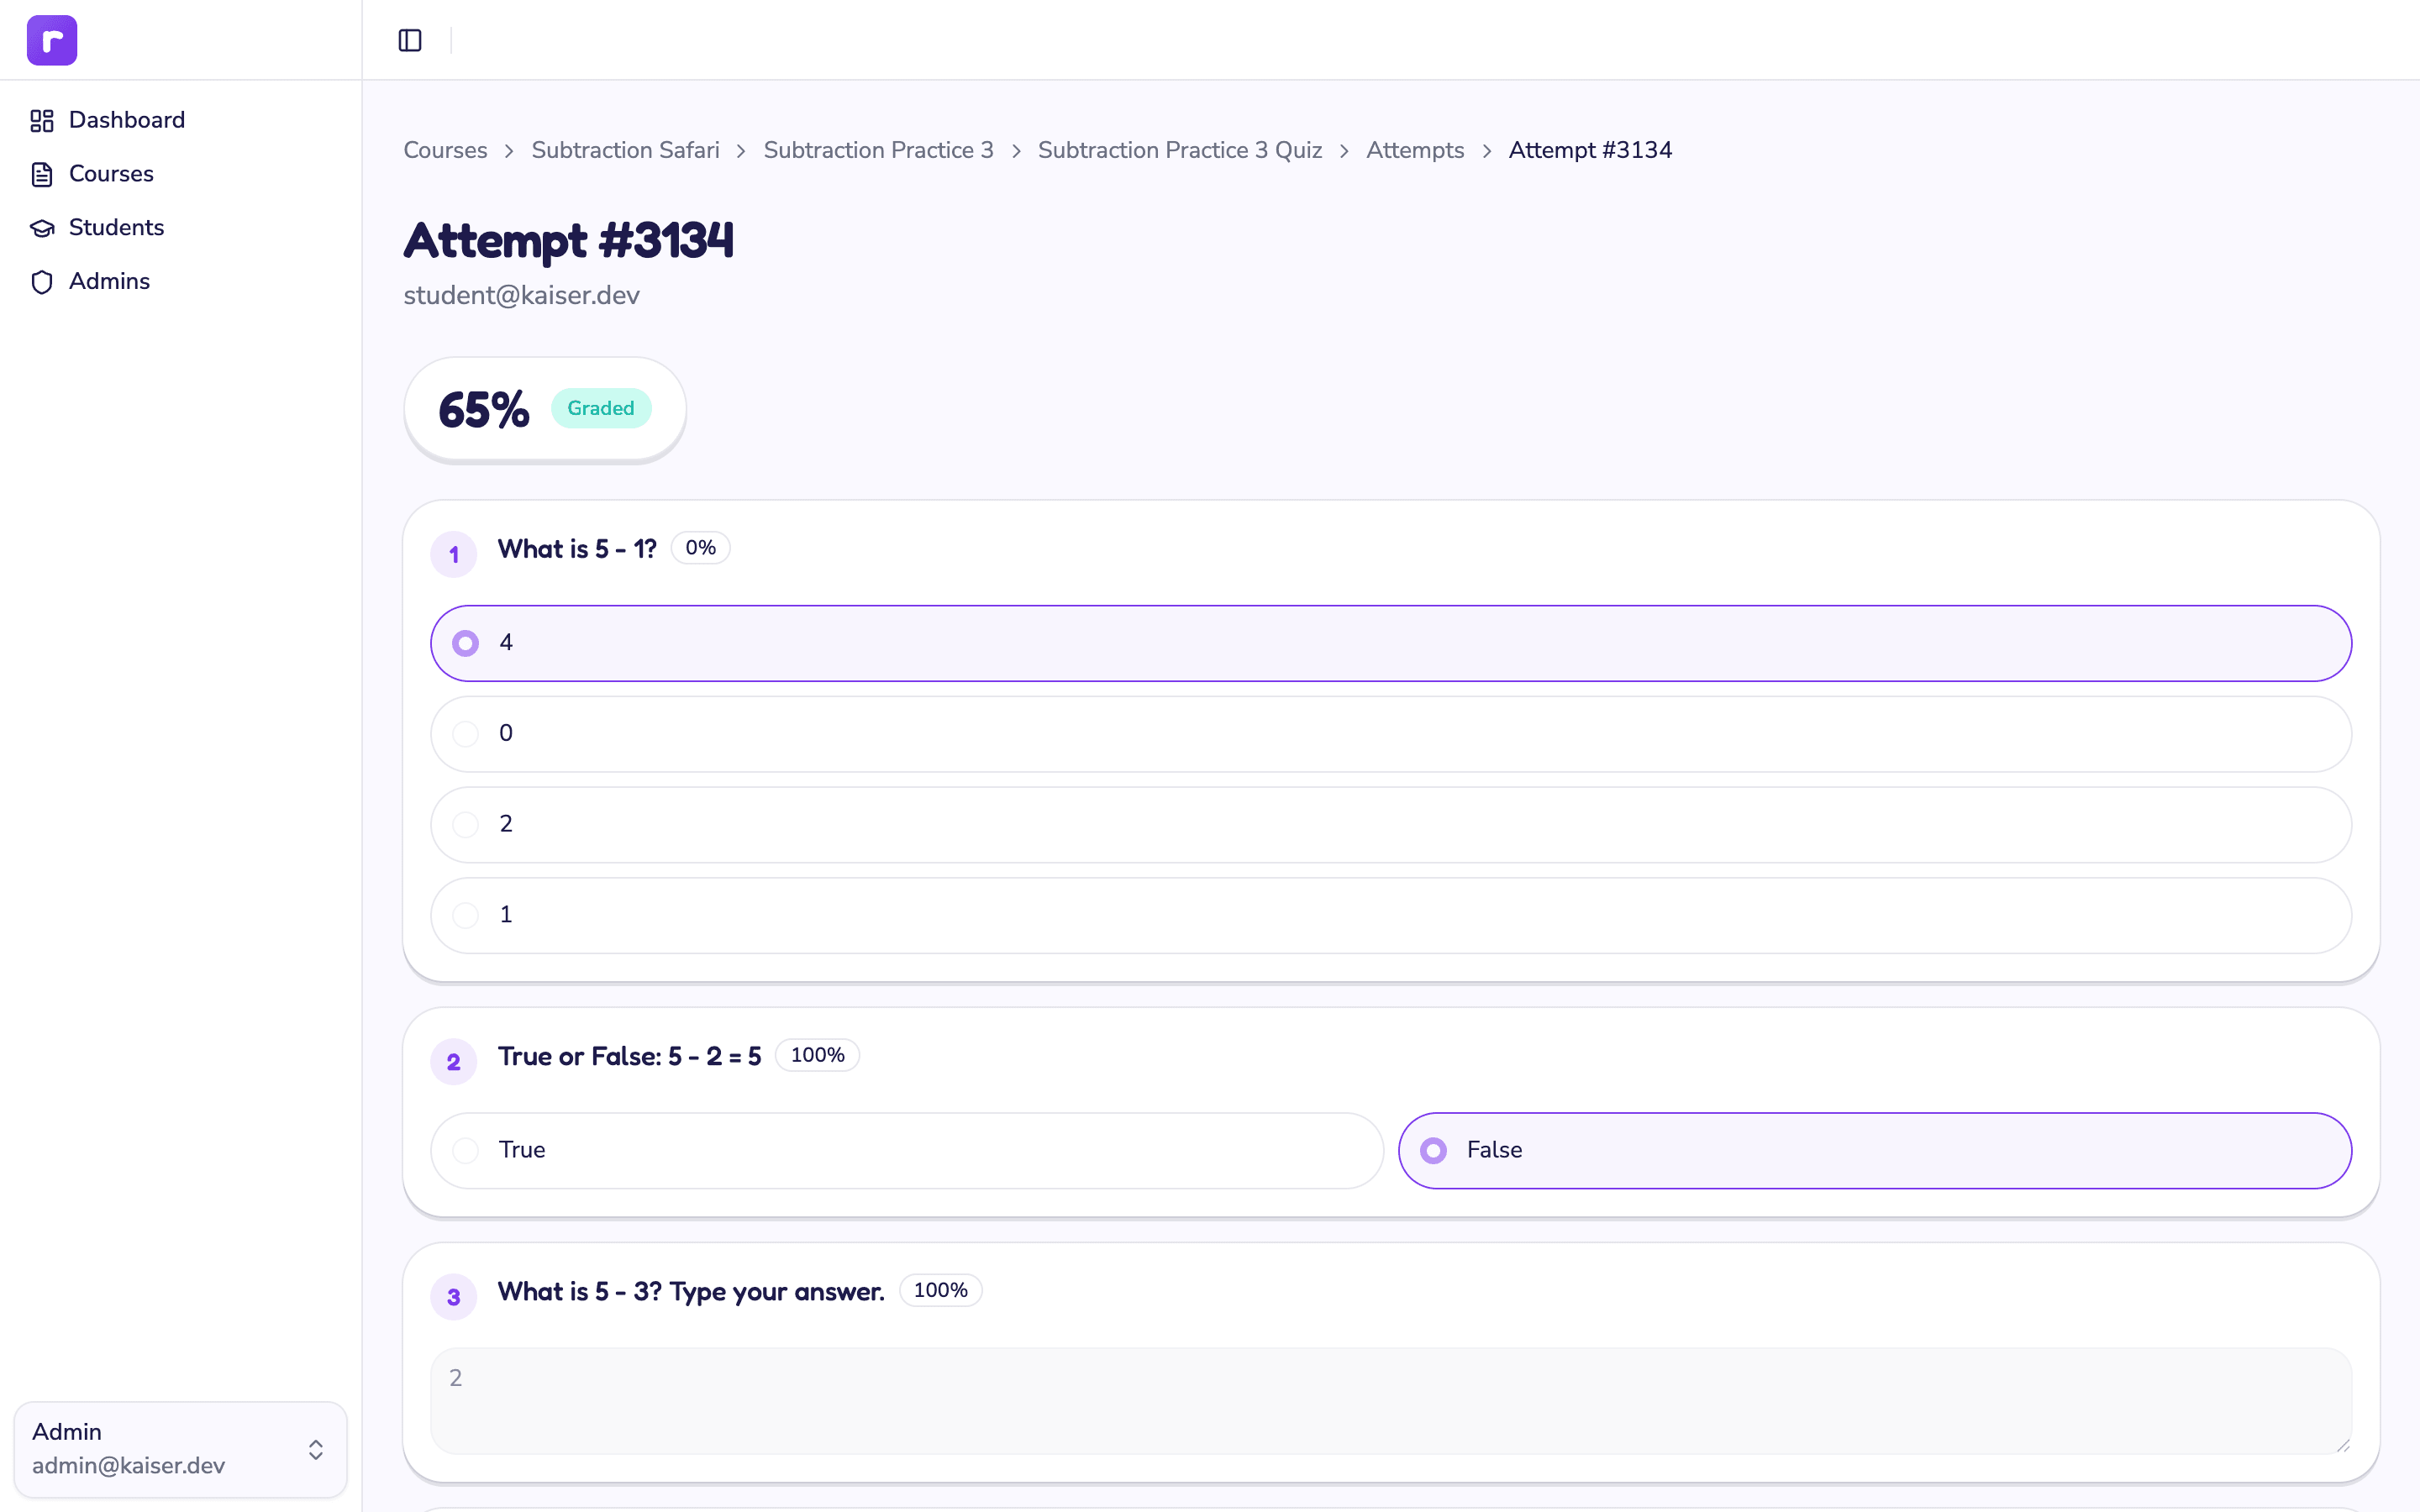Expand the Admin account switcher
Image resolution: width=2420 pixels, height=1512 pixels.
point(180,1449)
